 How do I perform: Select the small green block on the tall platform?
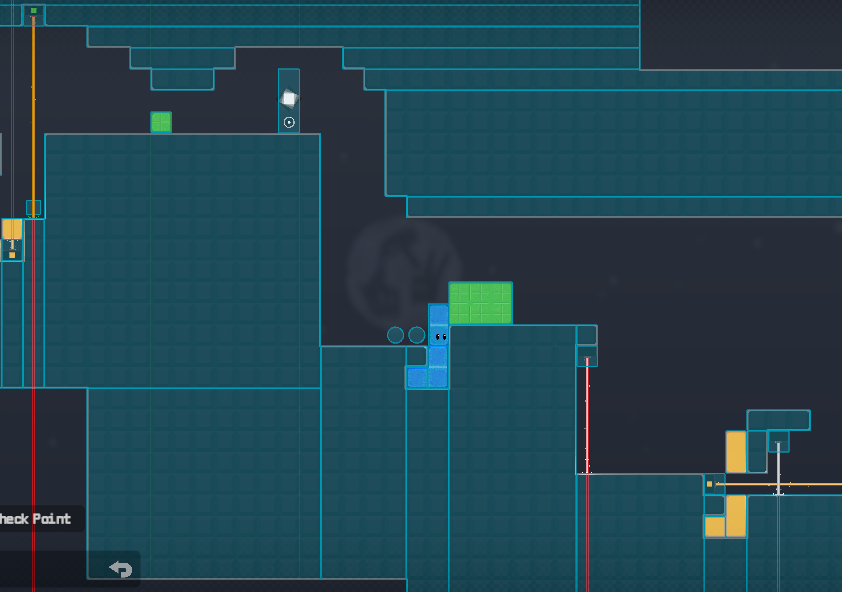(x=161, y=122)
